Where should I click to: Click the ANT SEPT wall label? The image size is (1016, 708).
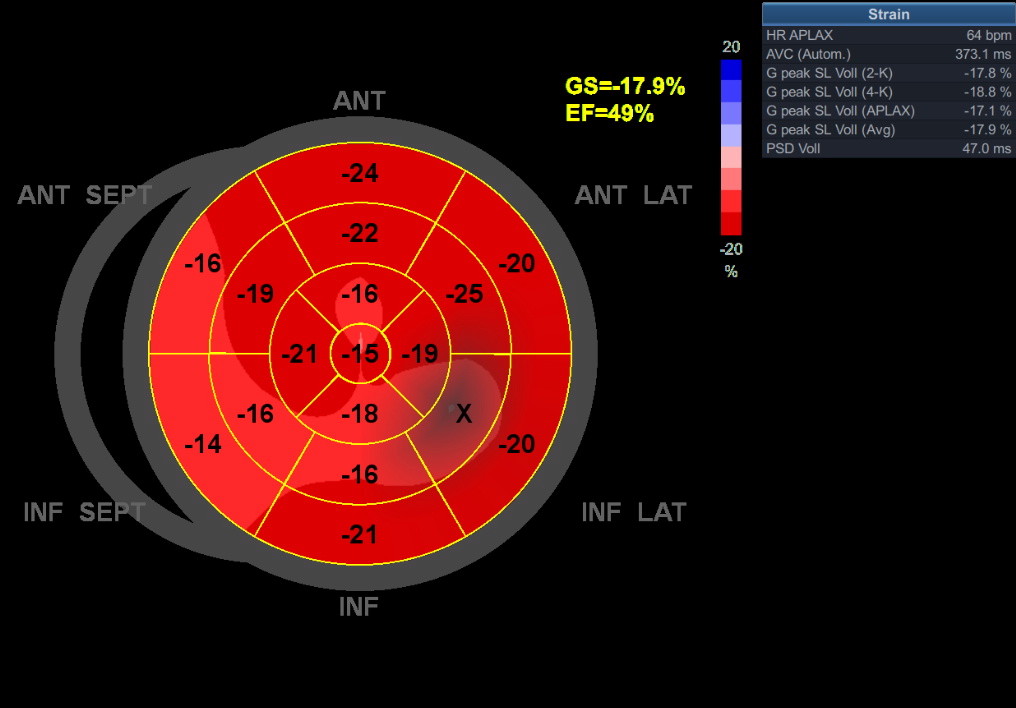coord(84,195)
